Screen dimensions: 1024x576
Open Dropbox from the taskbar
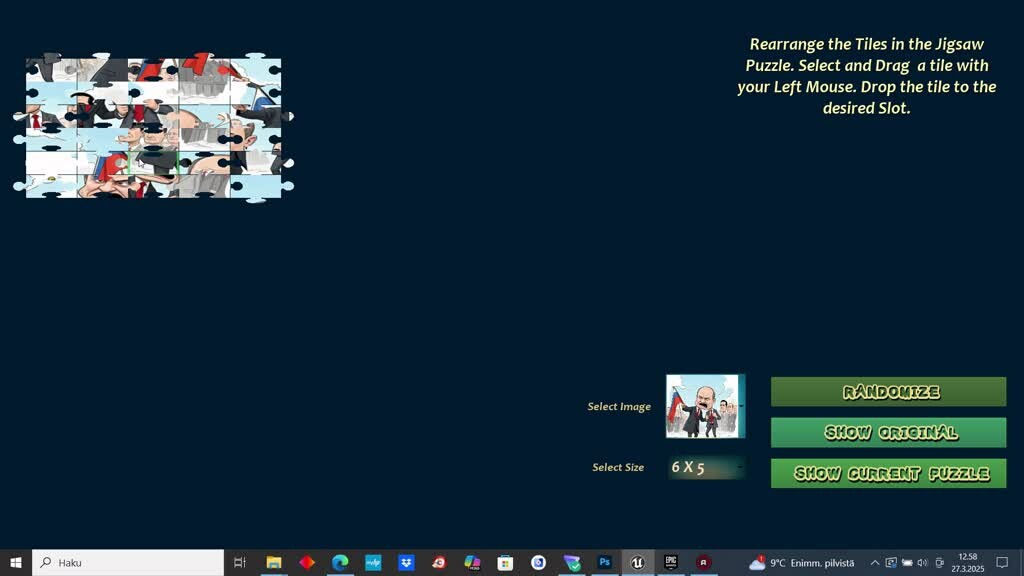coord(406,563)
